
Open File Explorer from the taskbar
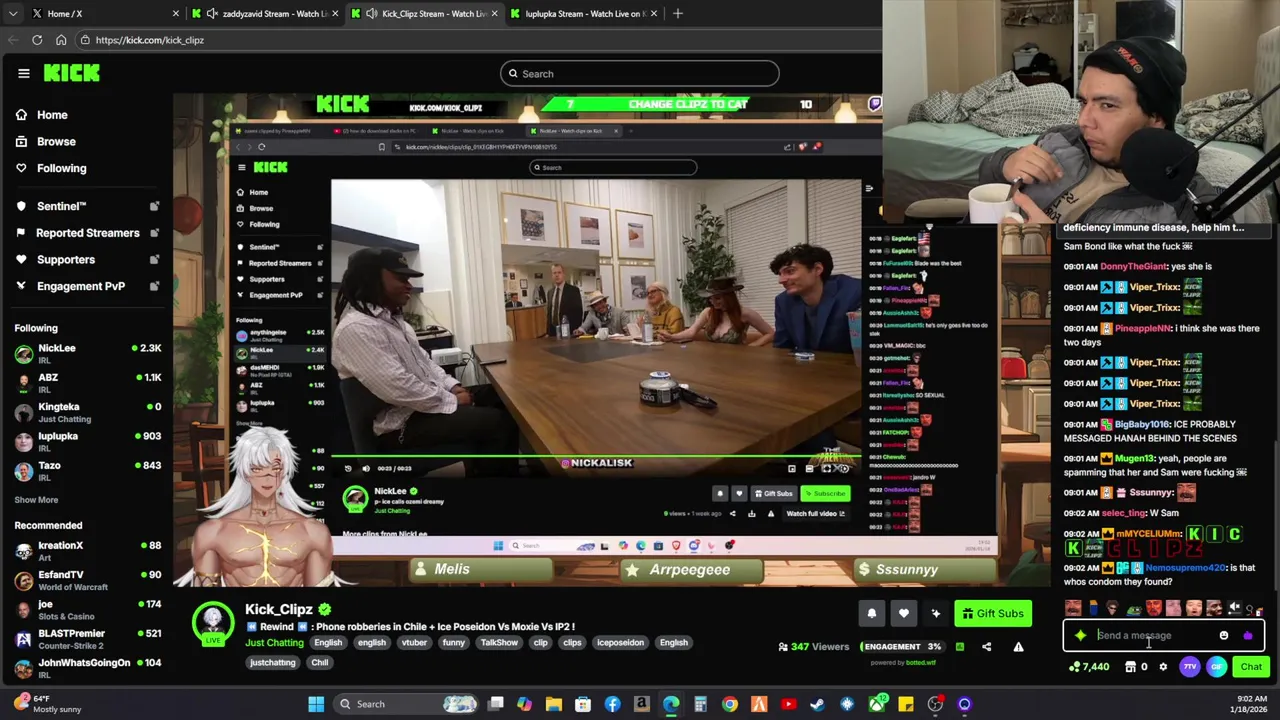click(553, 704)
